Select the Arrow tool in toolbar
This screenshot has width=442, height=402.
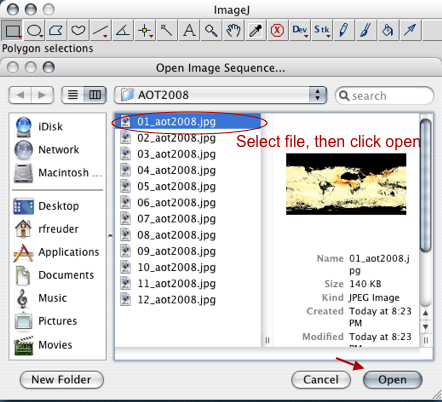(410, 30)
